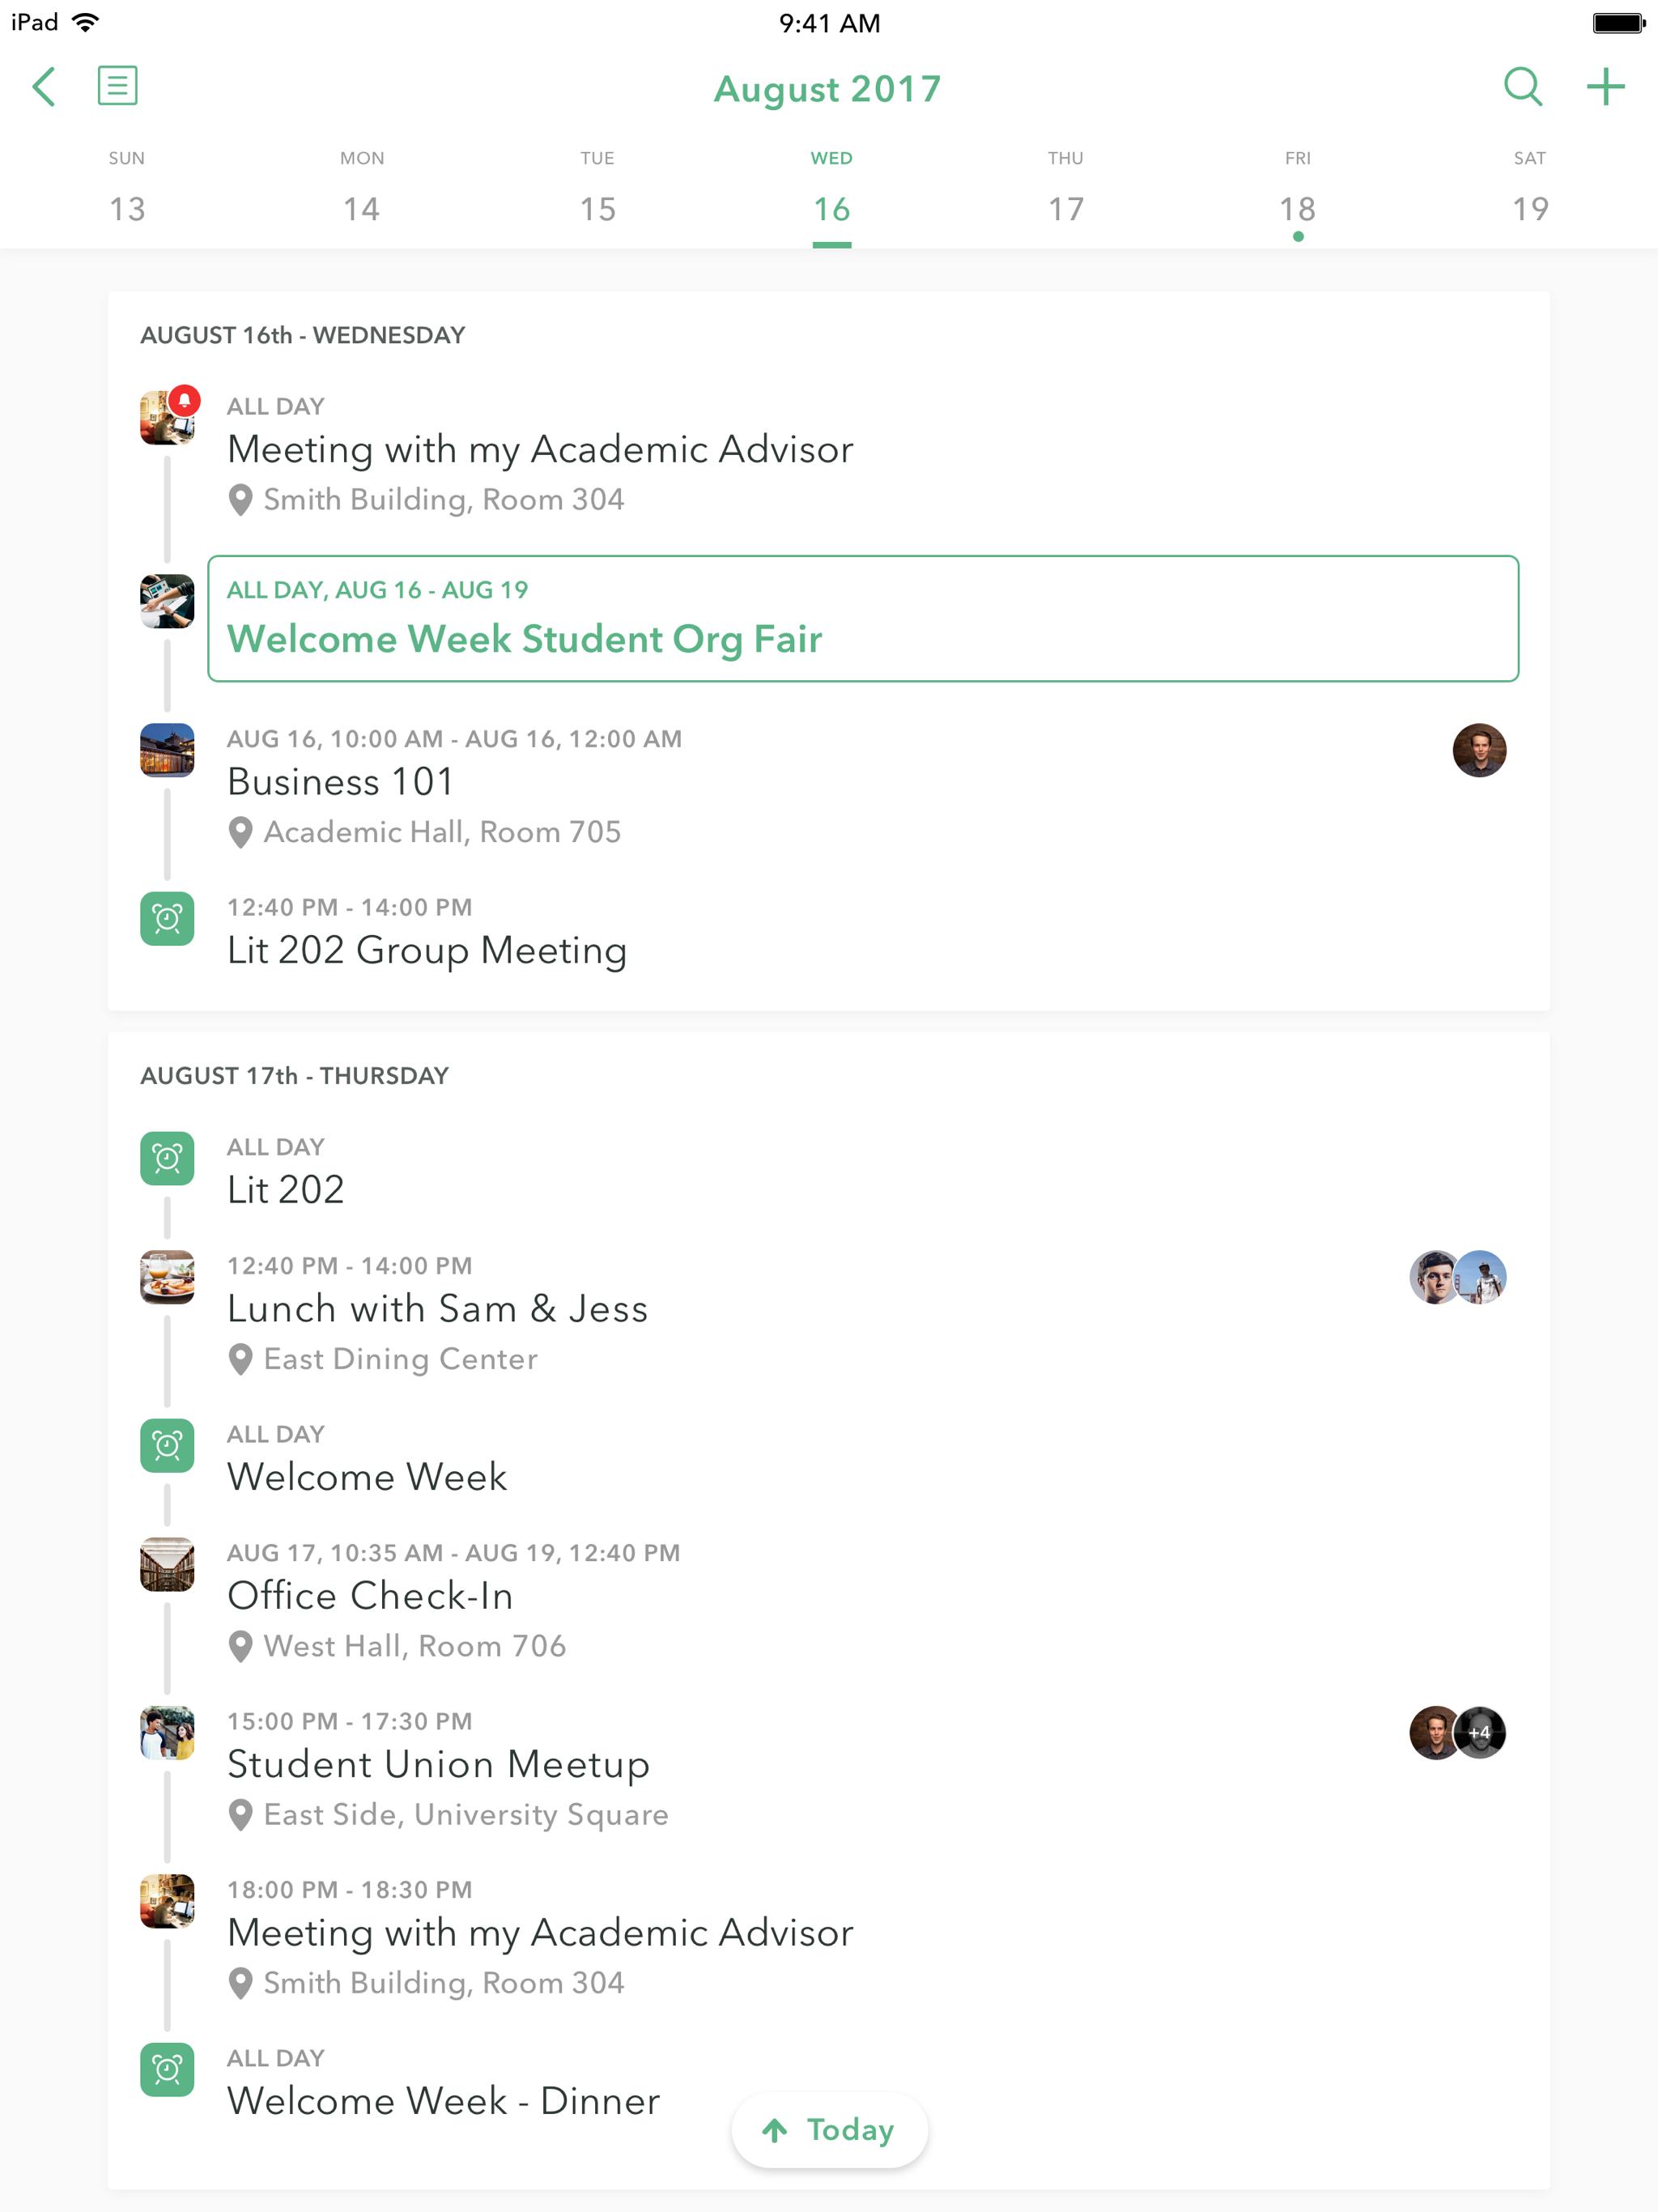The image size is (1658, 2212).
Task: Tap the back arrow icon
Action: point(44,87)
